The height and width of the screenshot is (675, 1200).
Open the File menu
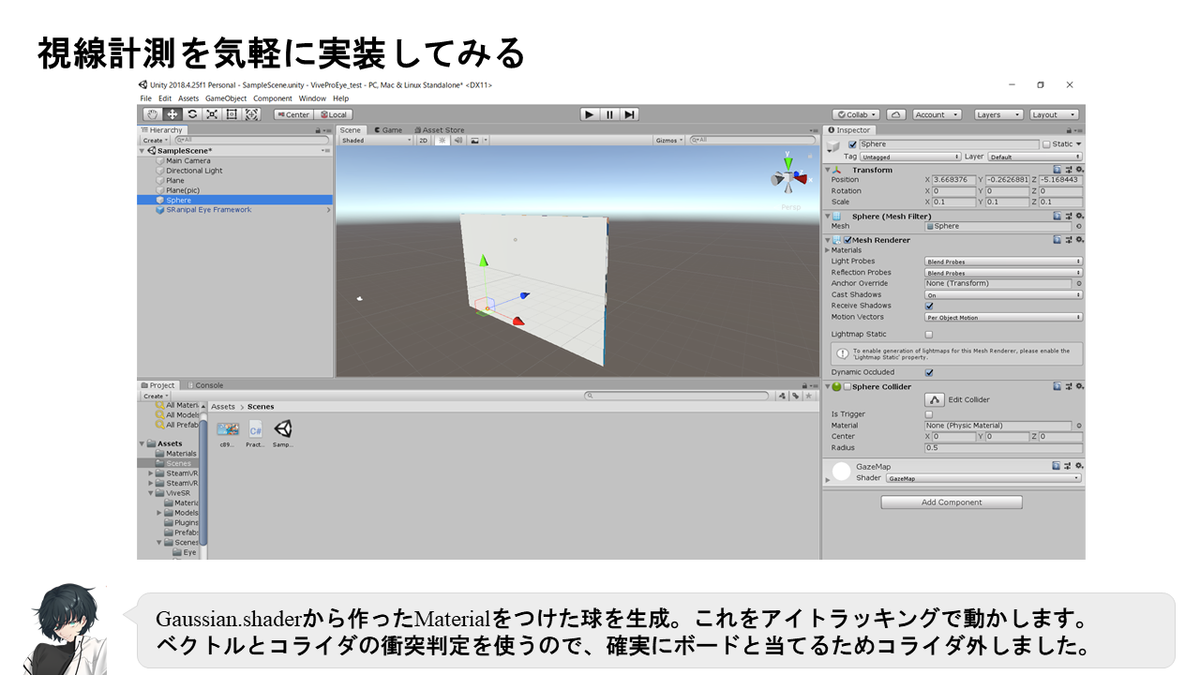tap(146, 99)
